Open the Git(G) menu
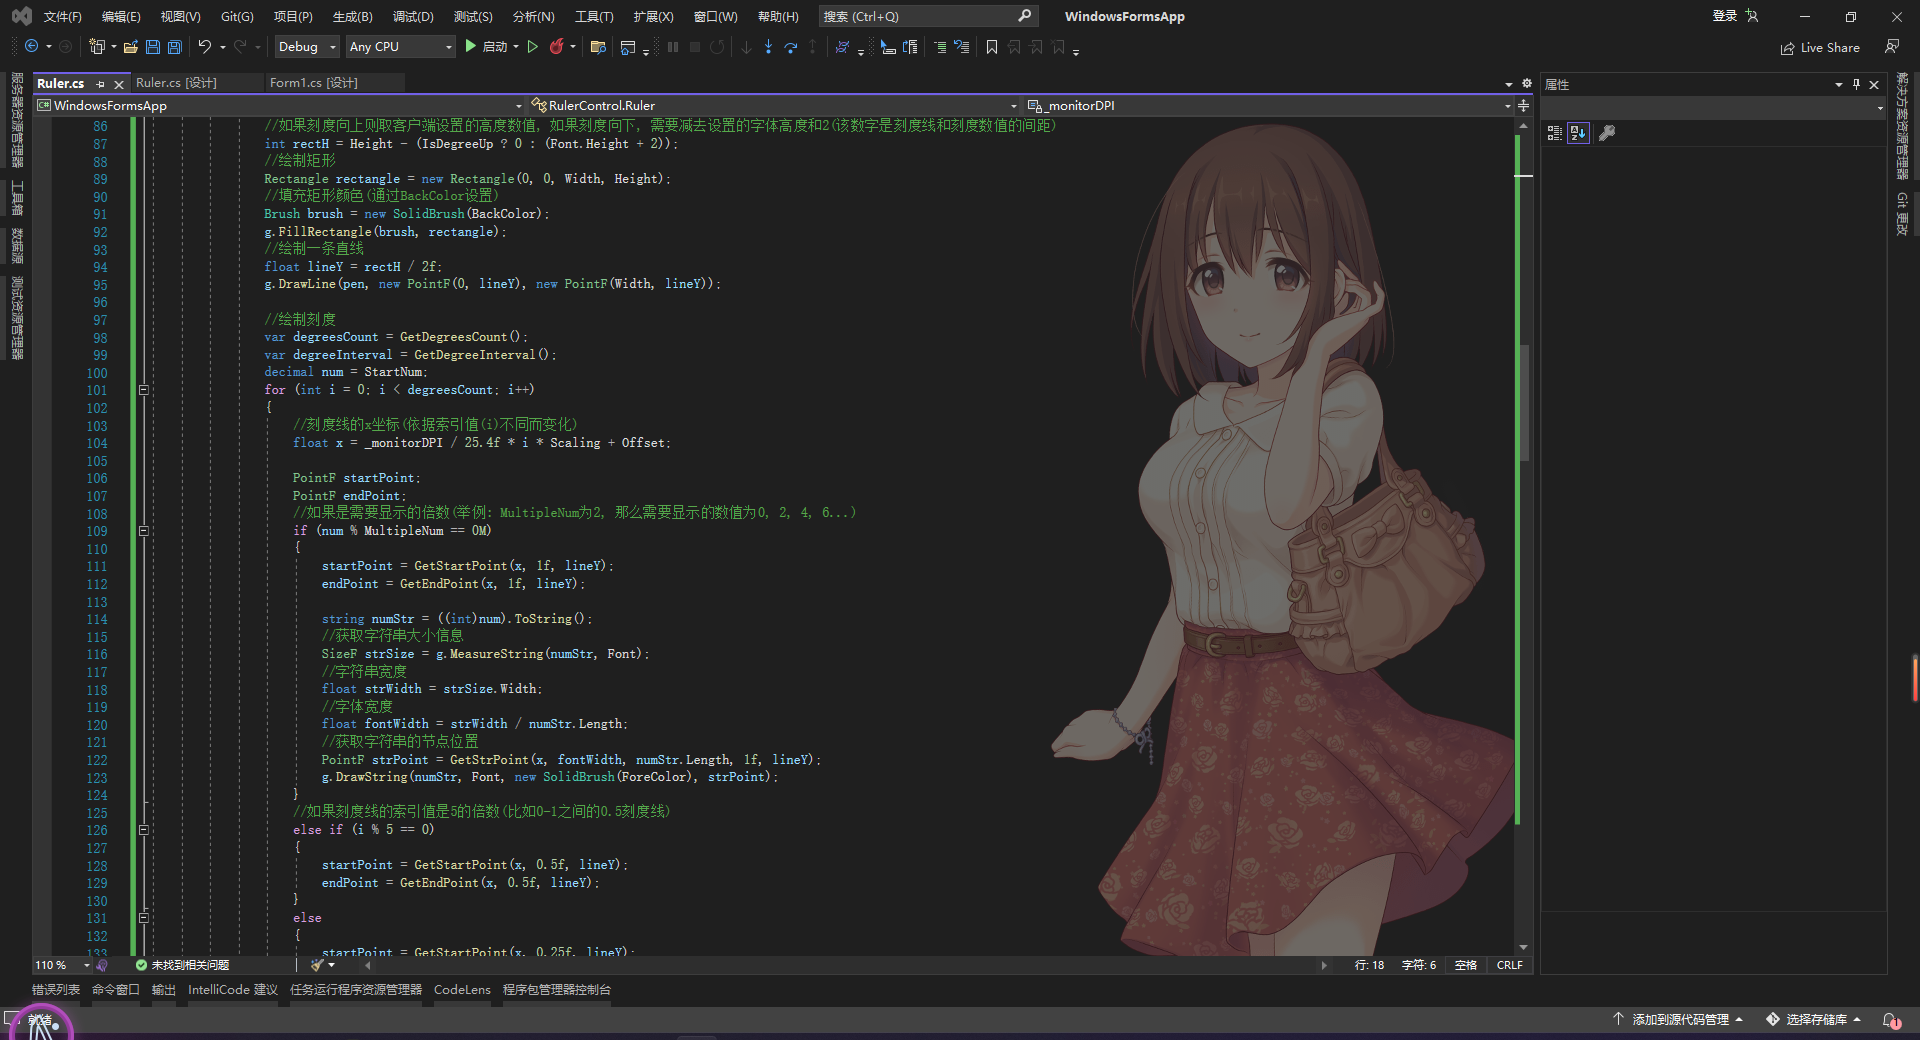Screen dimensions: 1920x1040 point(237,16)
